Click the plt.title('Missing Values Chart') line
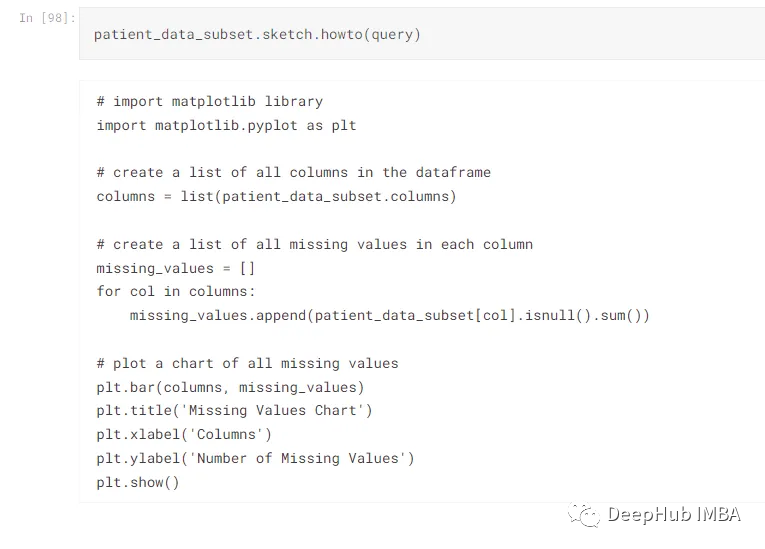 (x=235, y=410)
